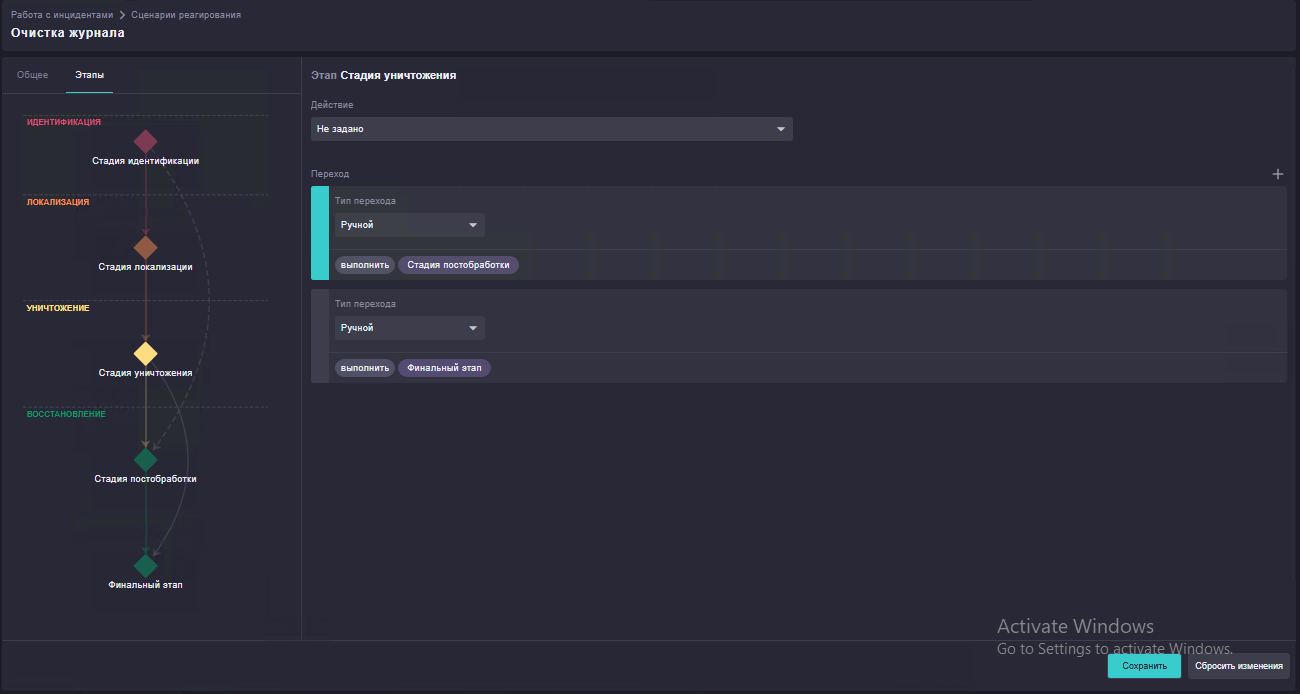Click the Финальный этап transition tag

[x=445, y=368]
